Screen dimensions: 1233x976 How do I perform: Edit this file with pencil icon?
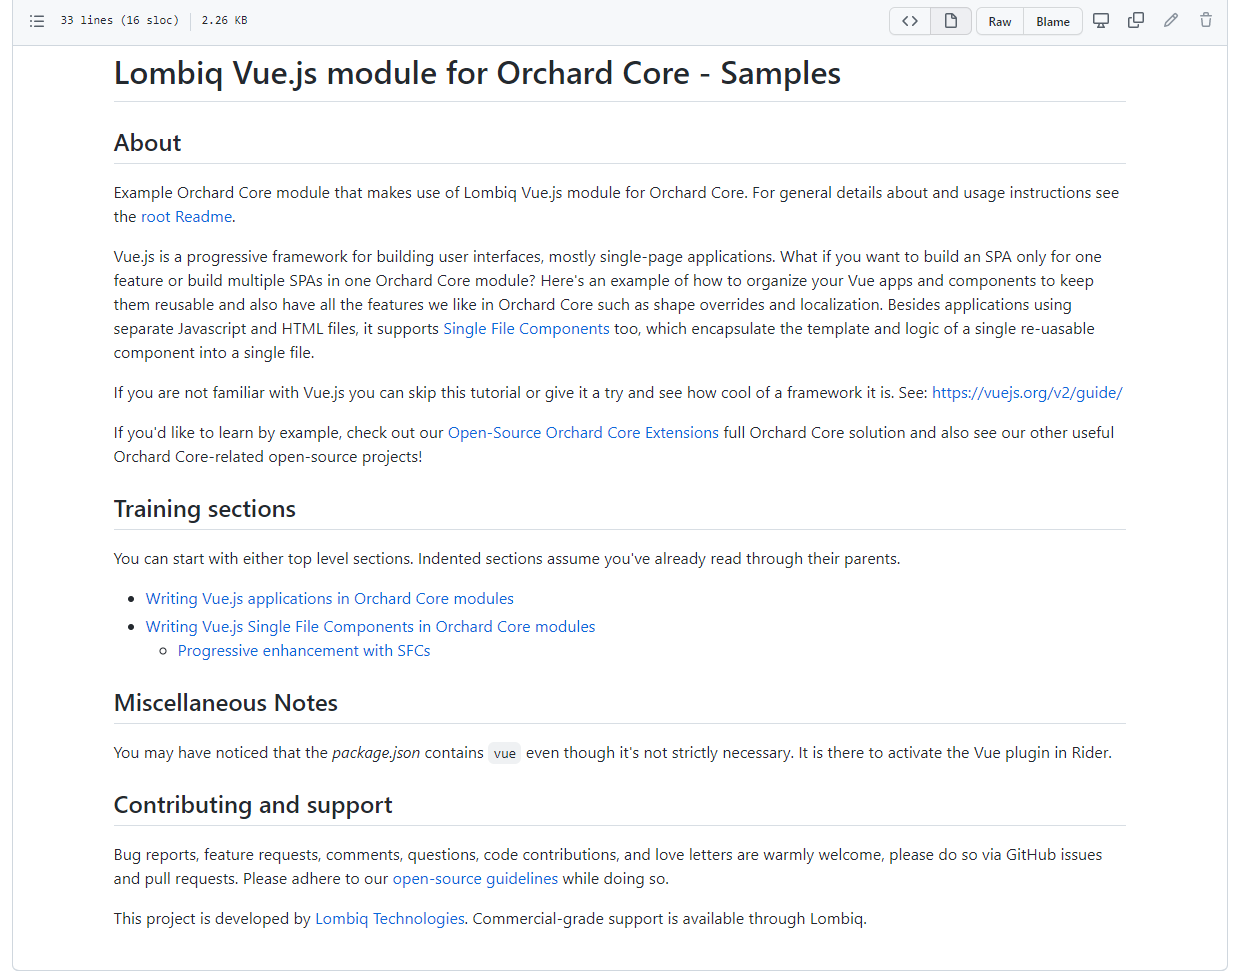click(1171, 20)
